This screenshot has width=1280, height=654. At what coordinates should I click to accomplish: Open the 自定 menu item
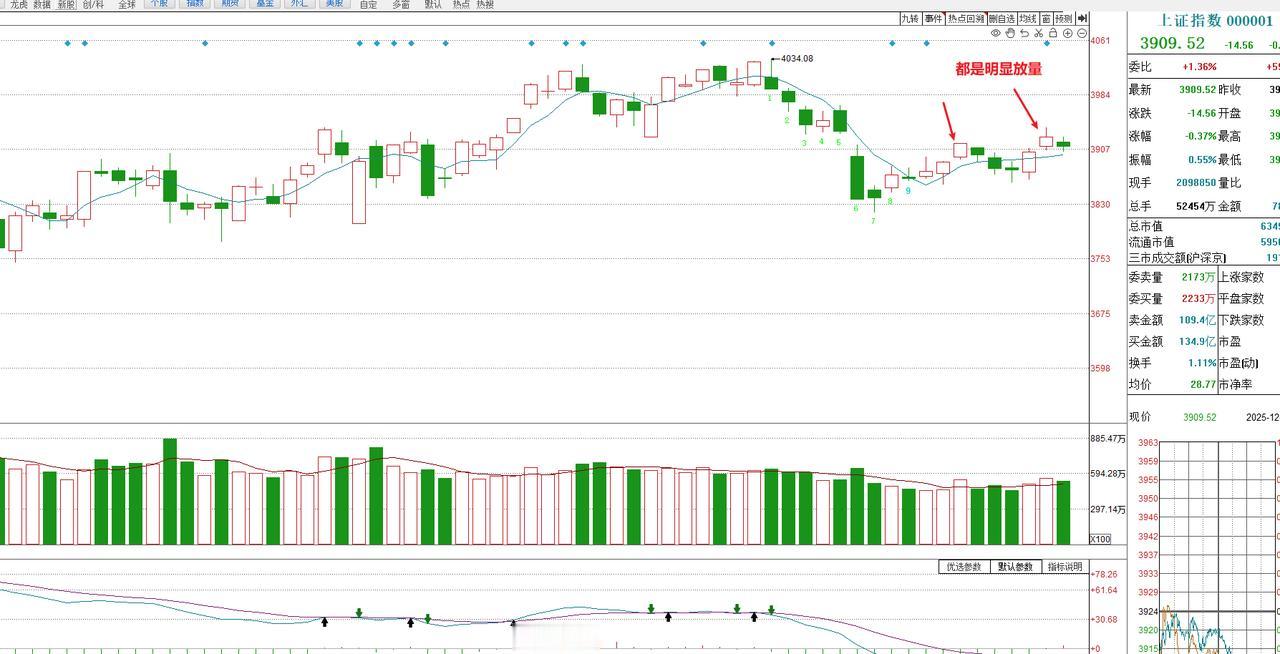369,5
